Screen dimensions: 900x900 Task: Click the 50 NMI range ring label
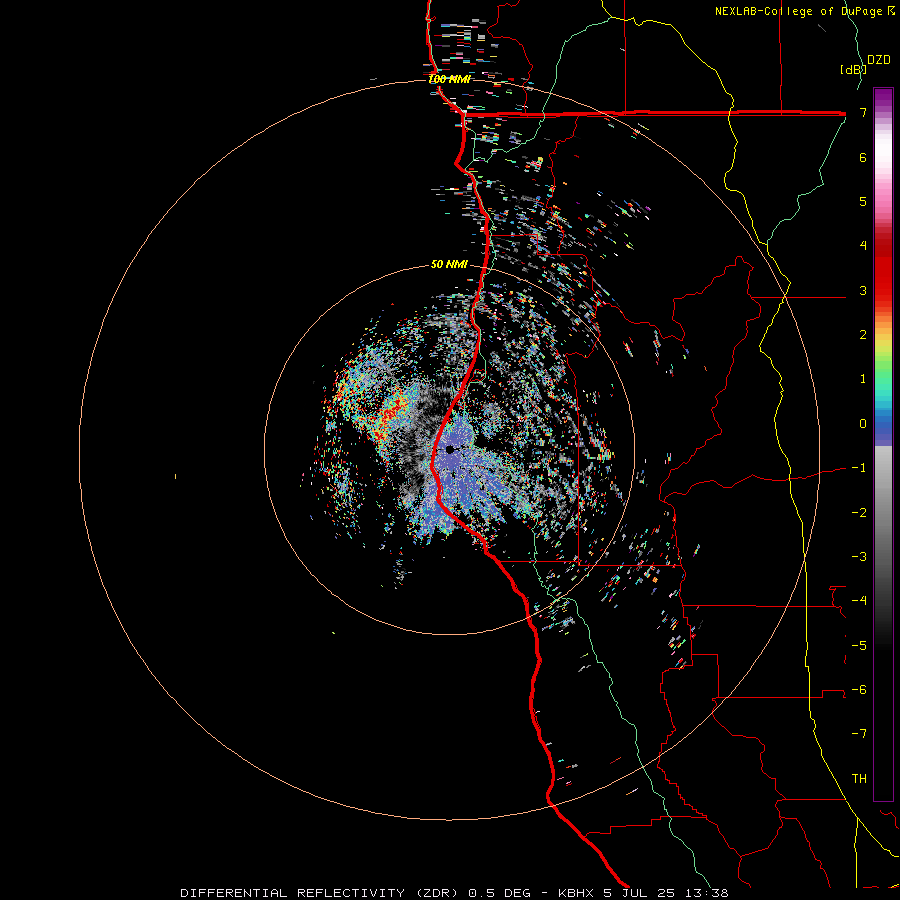tap(449, 264)
